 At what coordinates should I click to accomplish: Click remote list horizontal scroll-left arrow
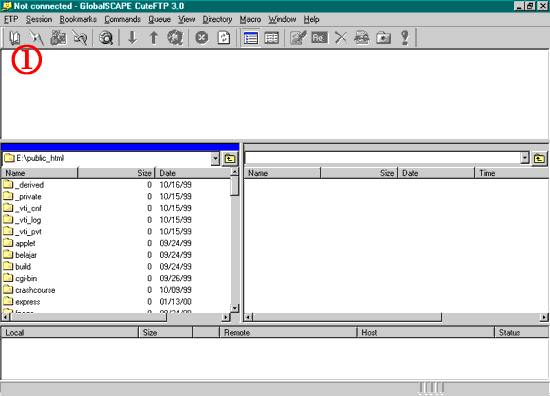point(248,317)
